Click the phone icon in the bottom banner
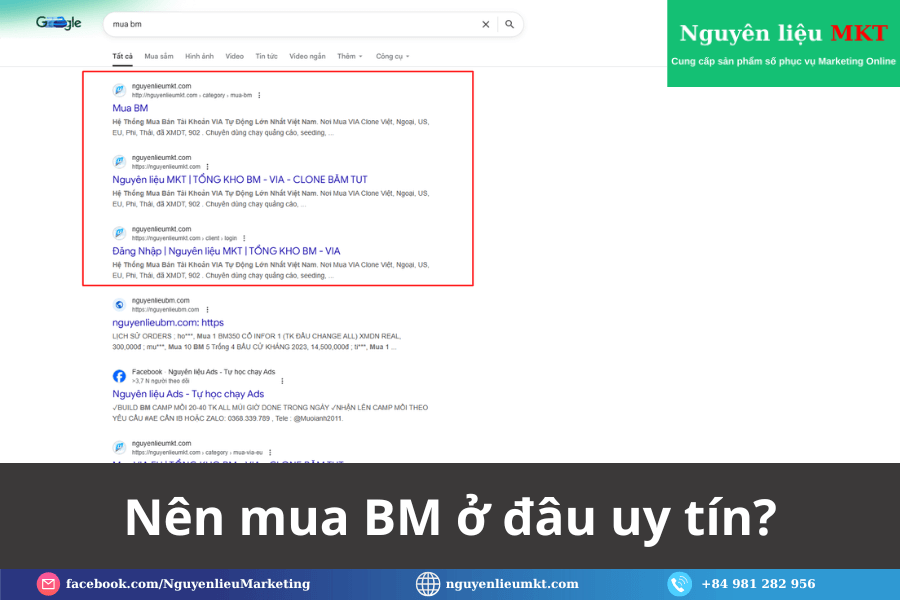Image resolution: width=900 pixels, height=600 pixels. tap(679, 584)
